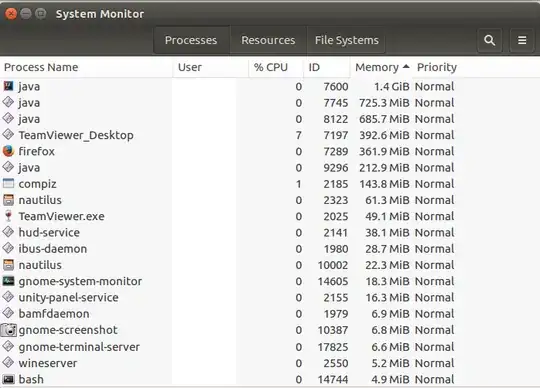
Task: Select the firefox process name
Action: [x=37, y=151]
